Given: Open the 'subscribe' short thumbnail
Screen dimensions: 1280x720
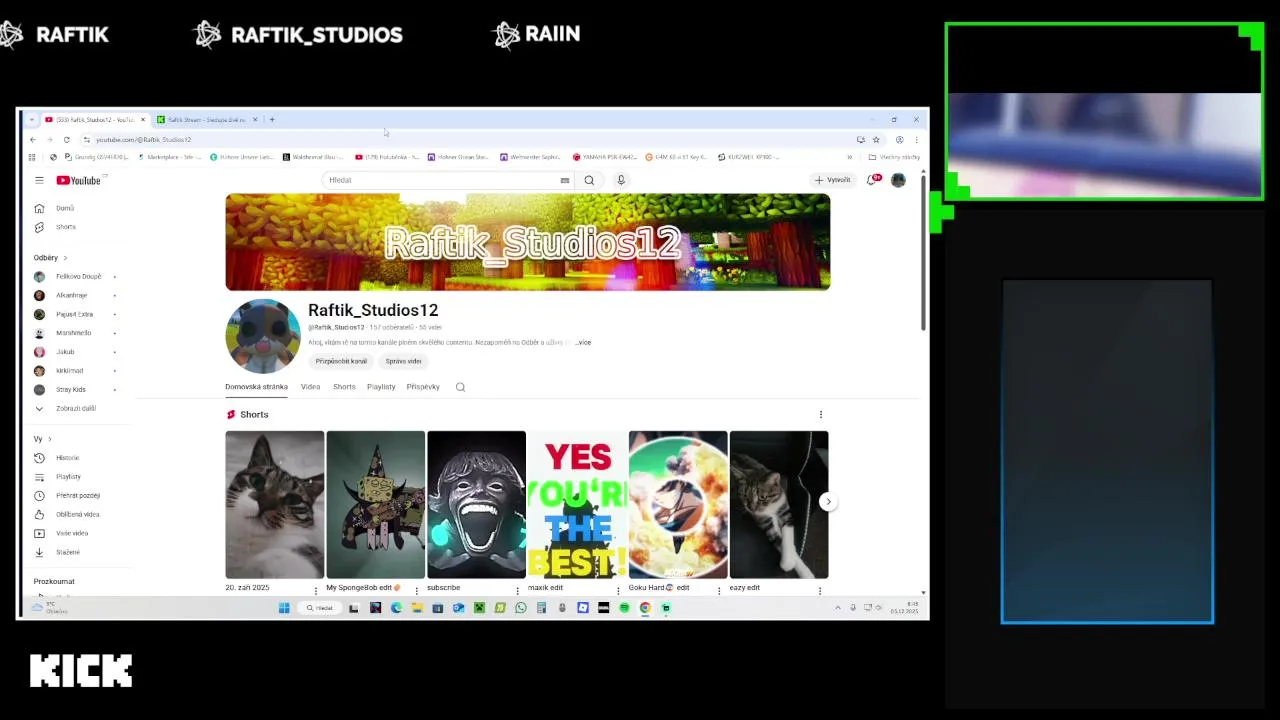Looking at the screenshot, I should (476, 505).
